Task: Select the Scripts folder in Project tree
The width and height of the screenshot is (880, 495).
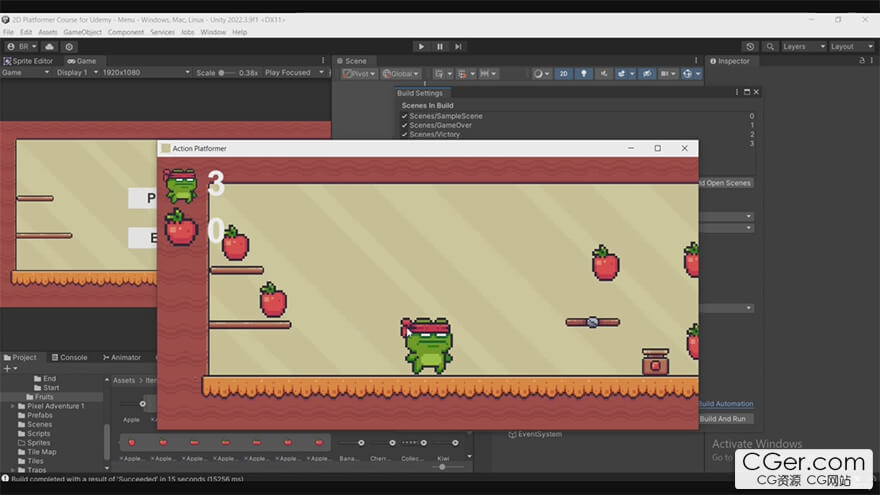Action: point(39,433)
